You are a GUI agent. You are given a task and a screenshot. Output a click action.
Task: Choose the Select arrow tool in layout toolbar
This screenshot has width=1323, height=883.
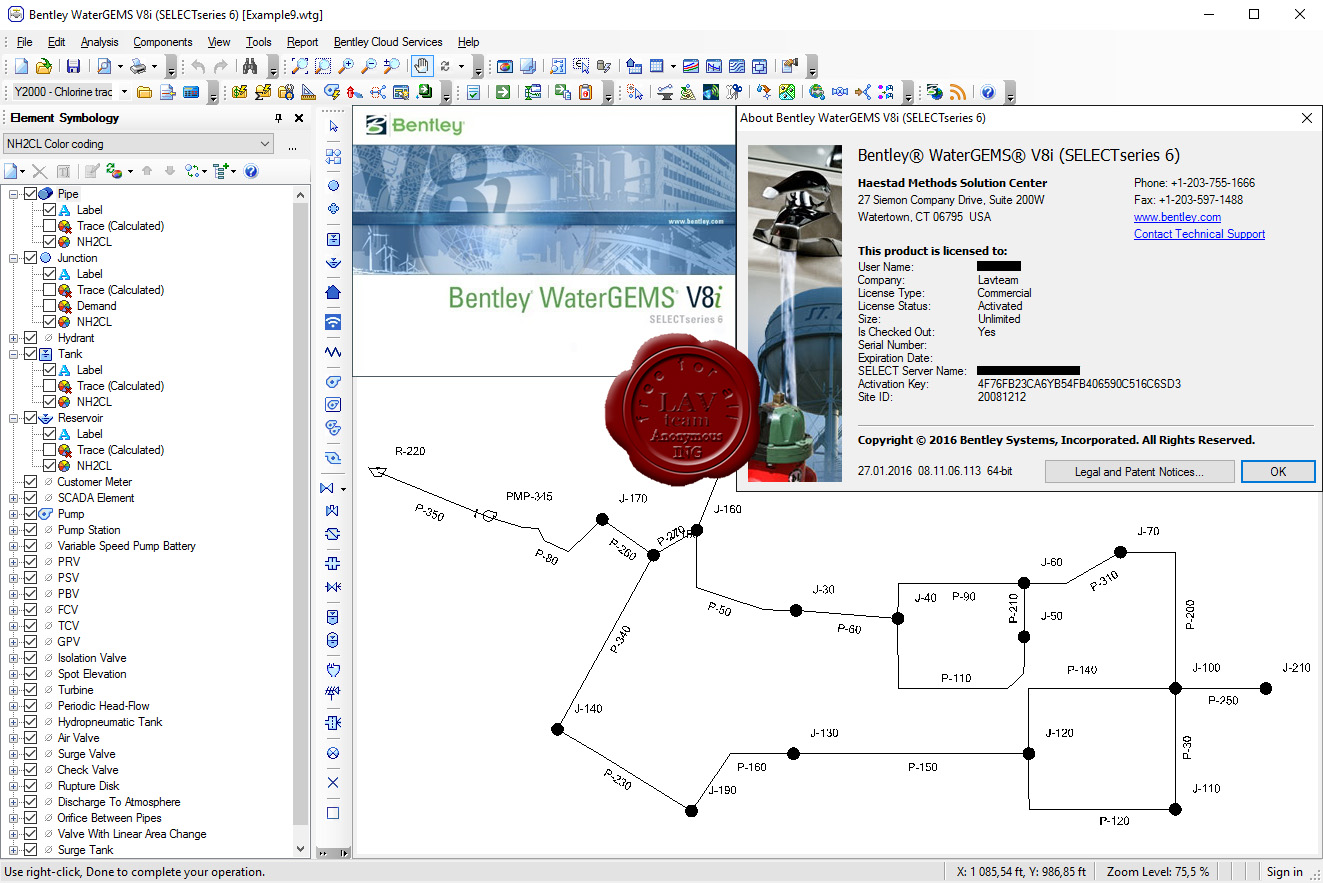pyautogui.click(x=333, y=128)
